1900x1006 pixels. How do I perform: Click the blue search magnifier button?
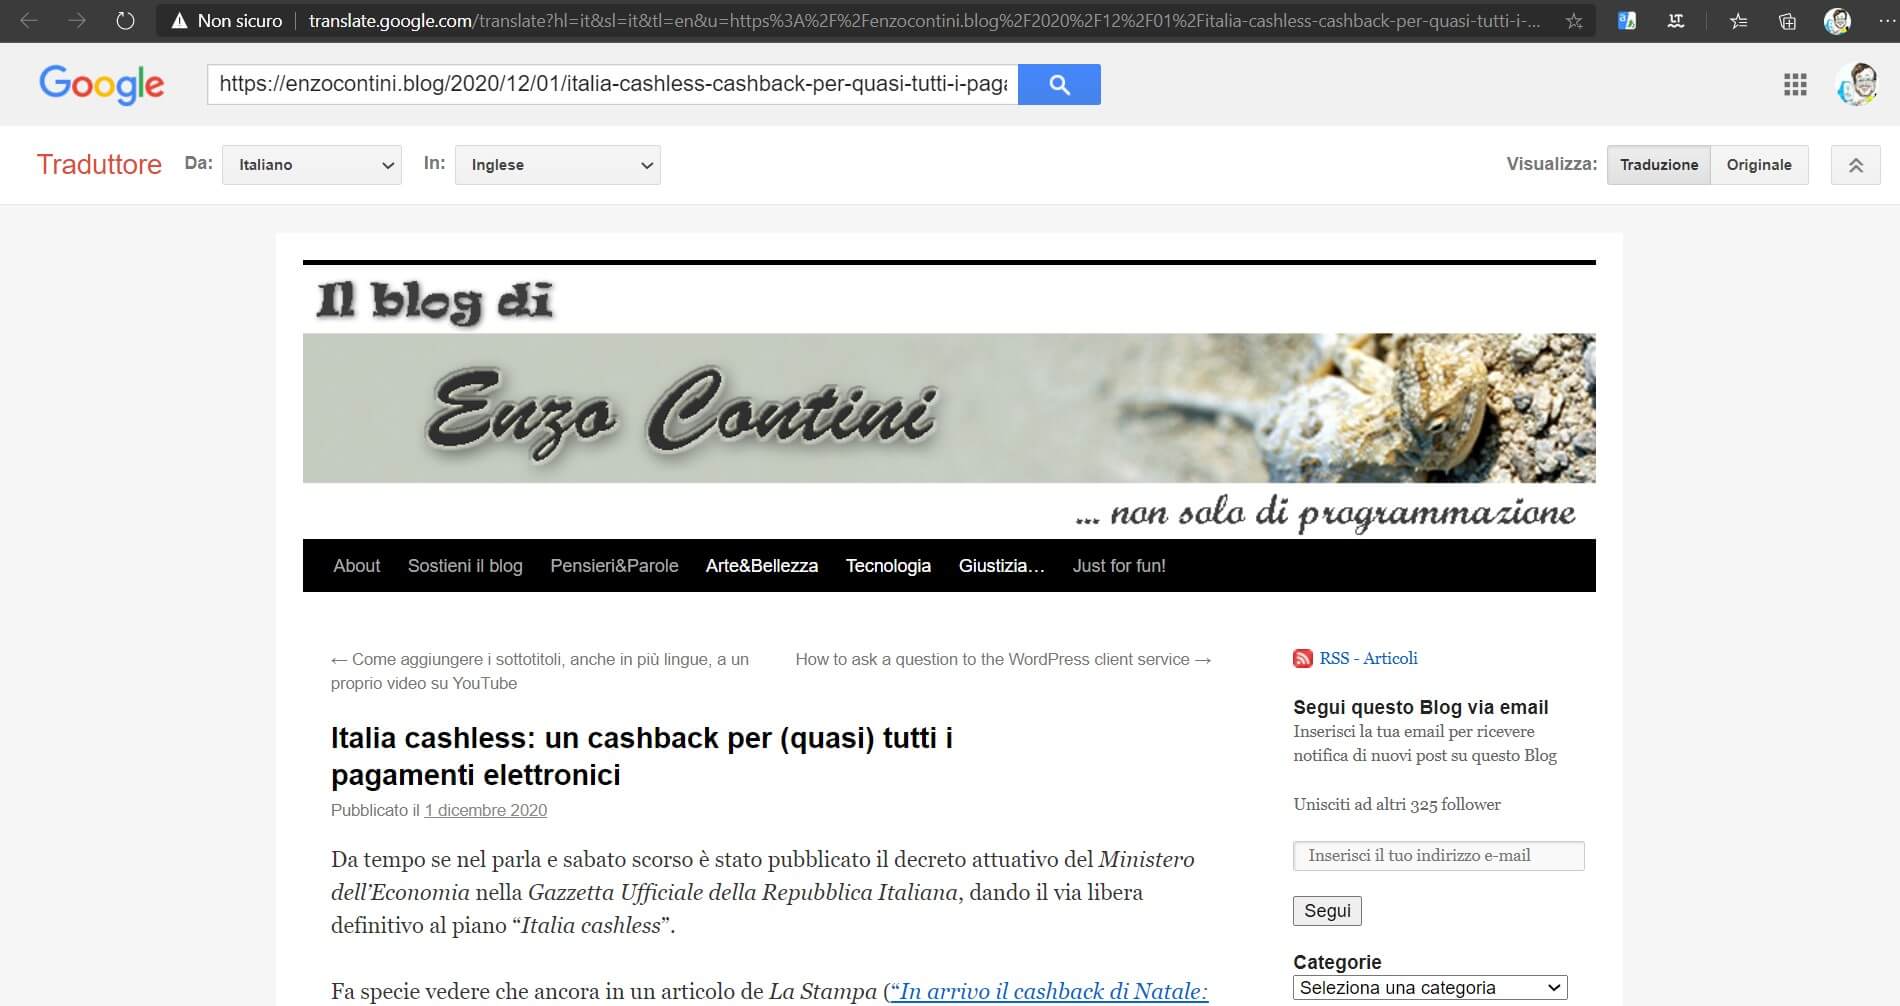point(1059,85)
